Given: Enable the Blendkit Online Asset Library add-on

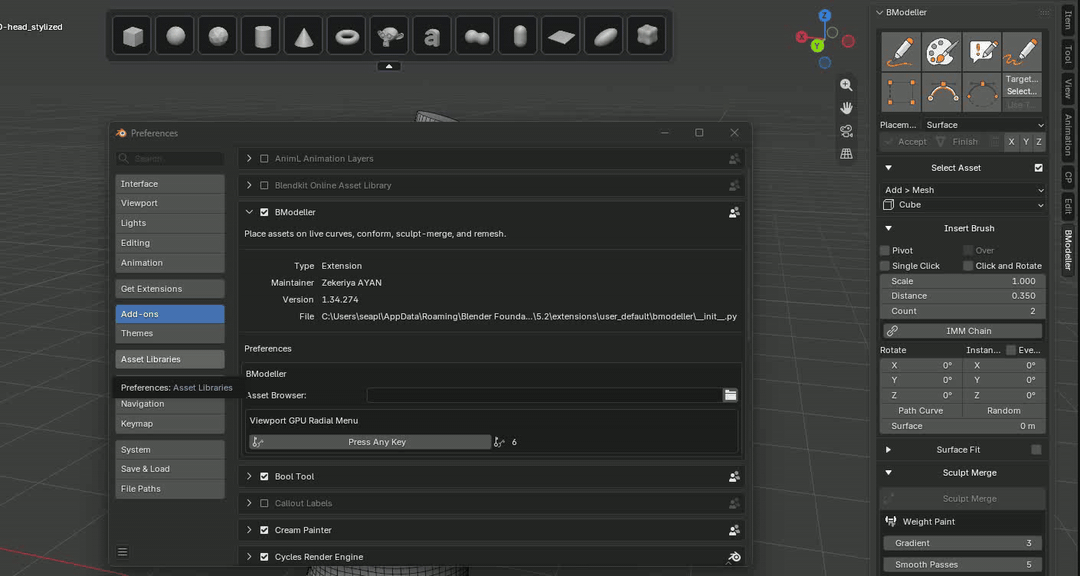Looking at the screenshot, I should pyautogui.click(x=264, y=185).
